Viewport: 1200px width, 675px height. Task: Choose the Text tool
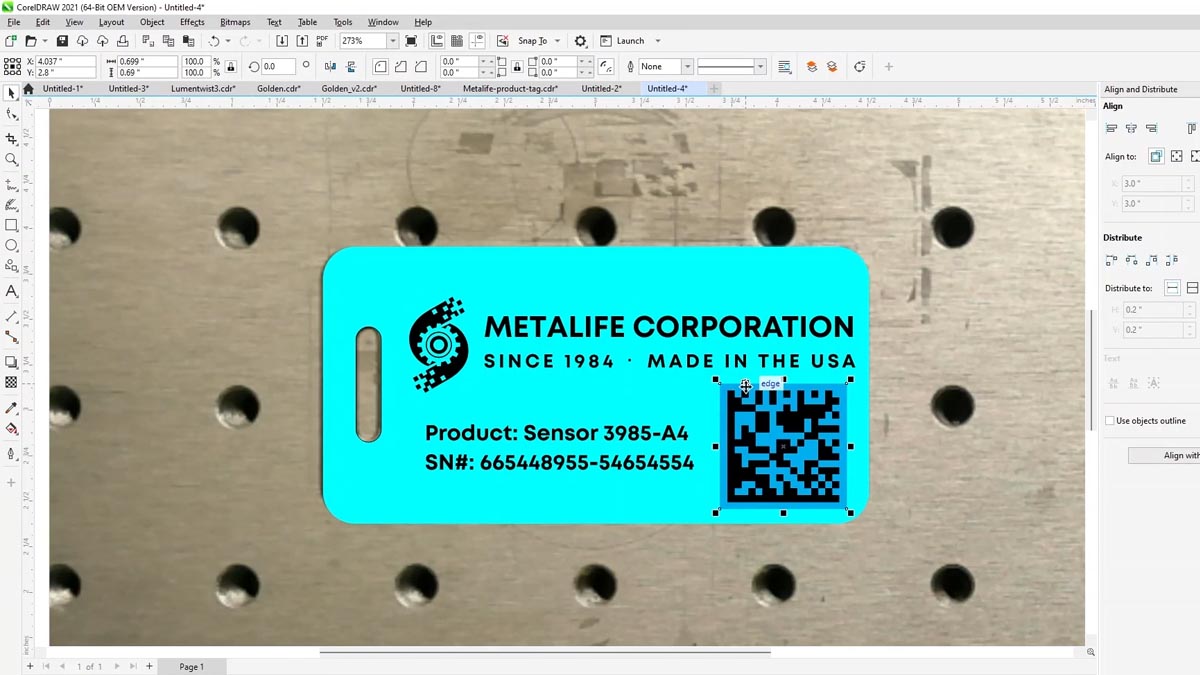pos(11,292)
